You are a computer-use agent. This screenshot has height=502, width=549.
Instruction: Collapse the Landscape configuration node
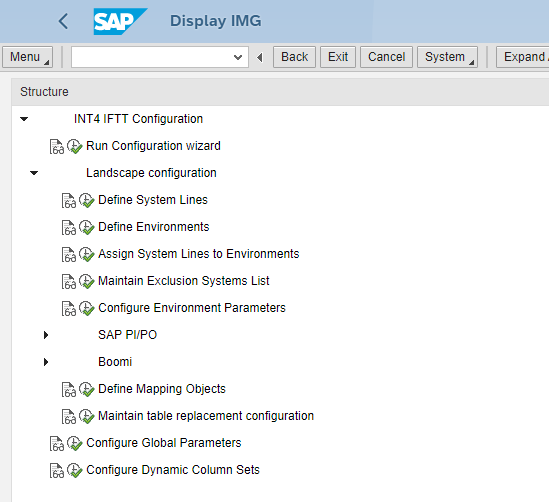(34, 173)
